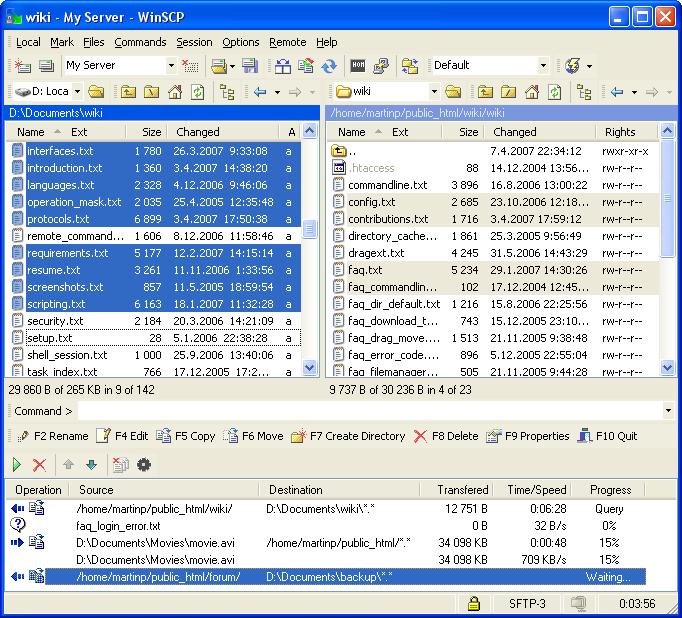The height and width of the screenshot is (618, 682).
Task: Expand the My Server session dropdown
Action: click(171, 66)
